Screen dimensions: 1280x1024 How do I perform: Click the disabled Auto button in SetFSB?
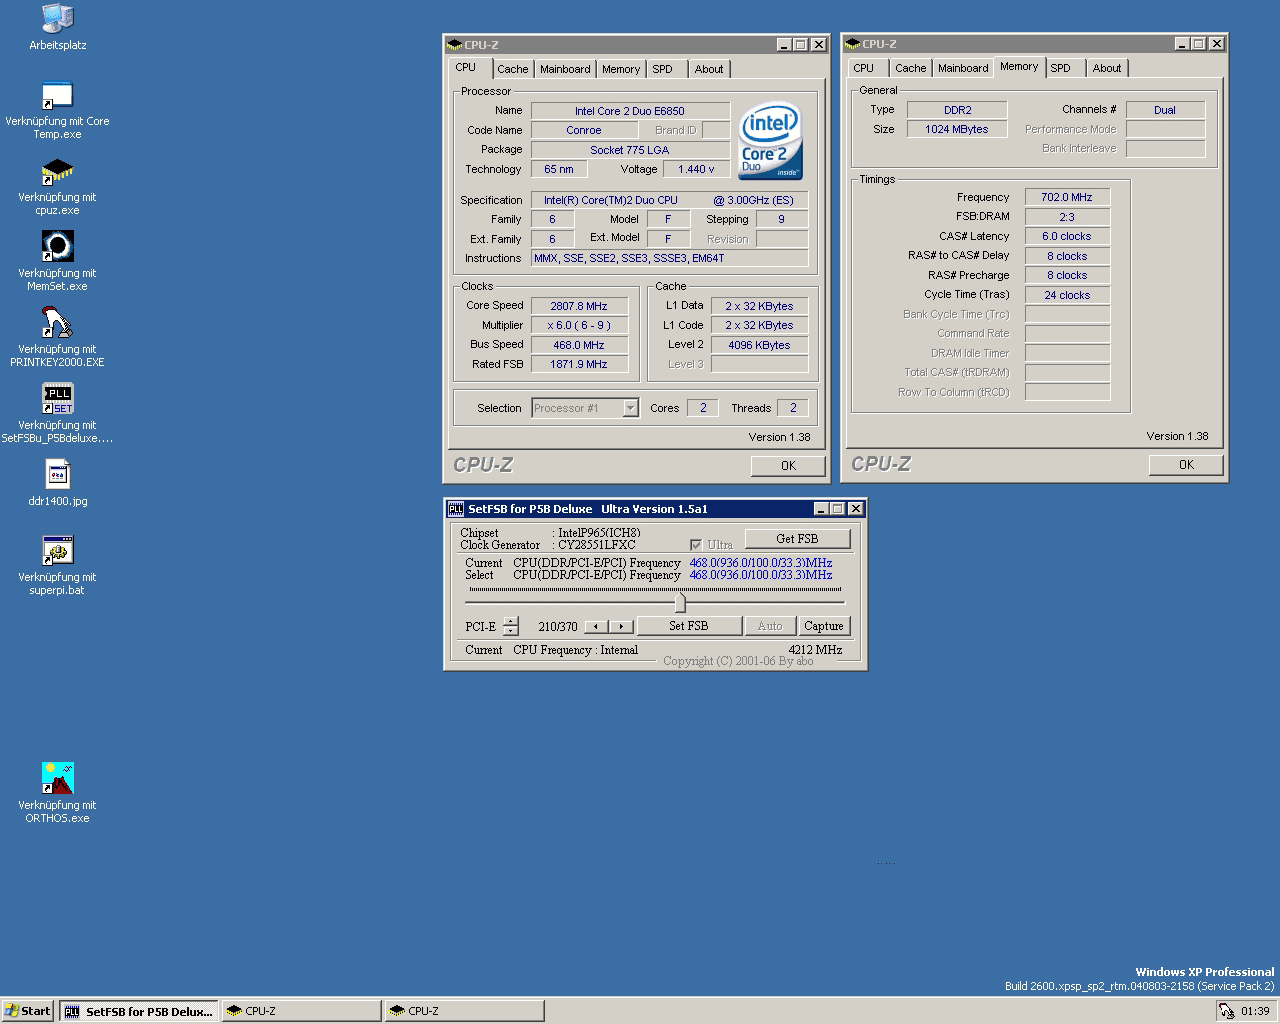point(770,626)
